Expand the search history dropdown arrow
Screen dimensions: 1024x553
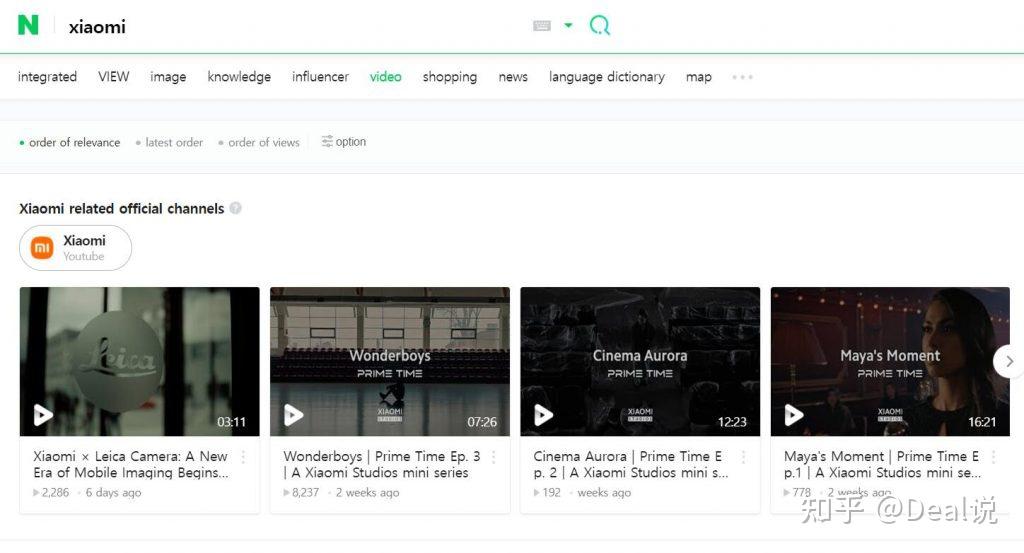(568, 25)
